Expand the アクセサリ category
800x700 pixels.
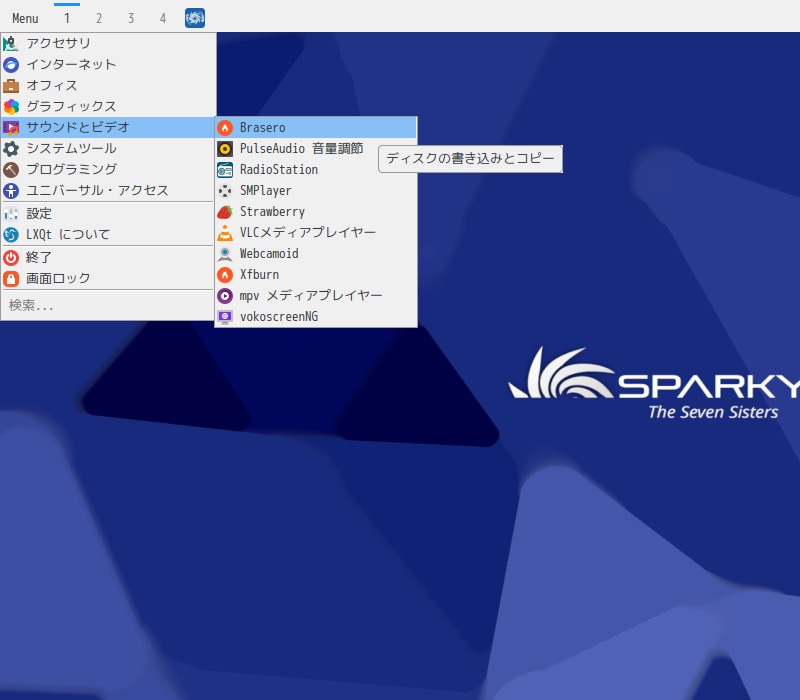coord(108,43)
